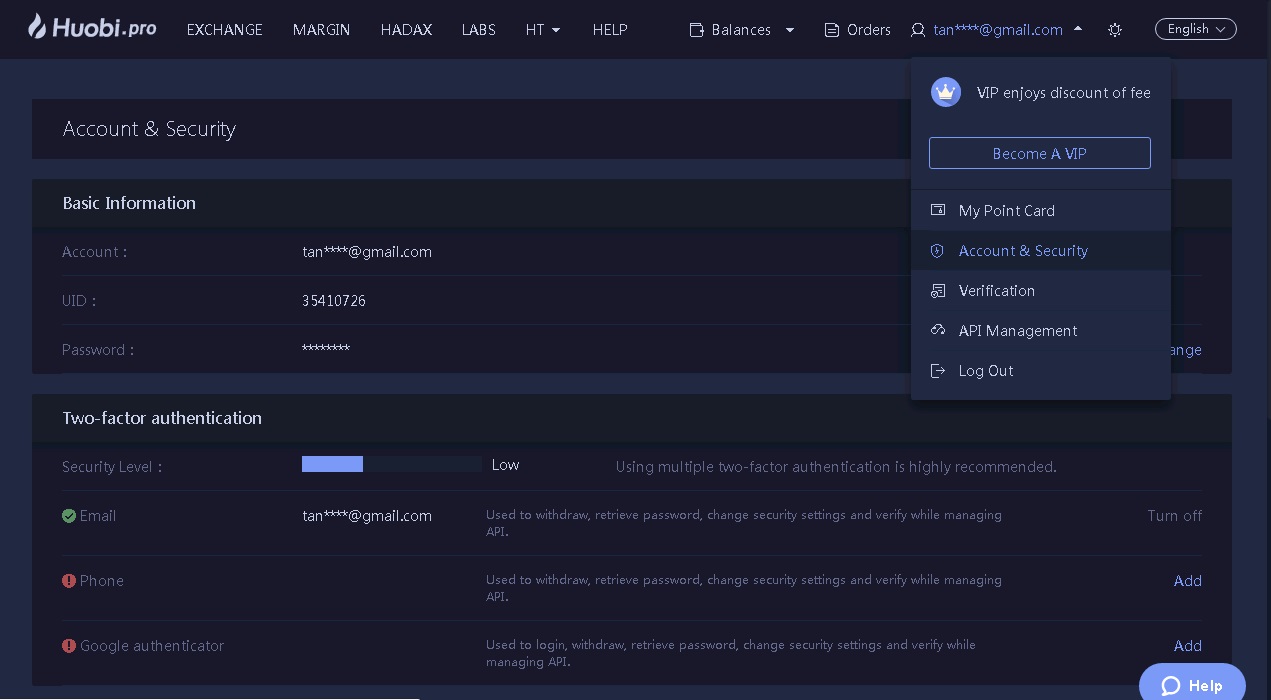Add Phone two-factor authentication

[1187, 581]
